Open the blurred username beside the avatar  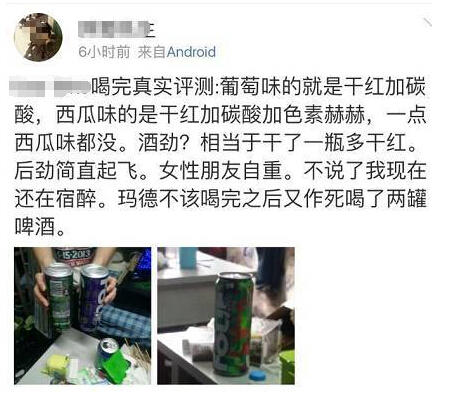[x=117, y=29]
